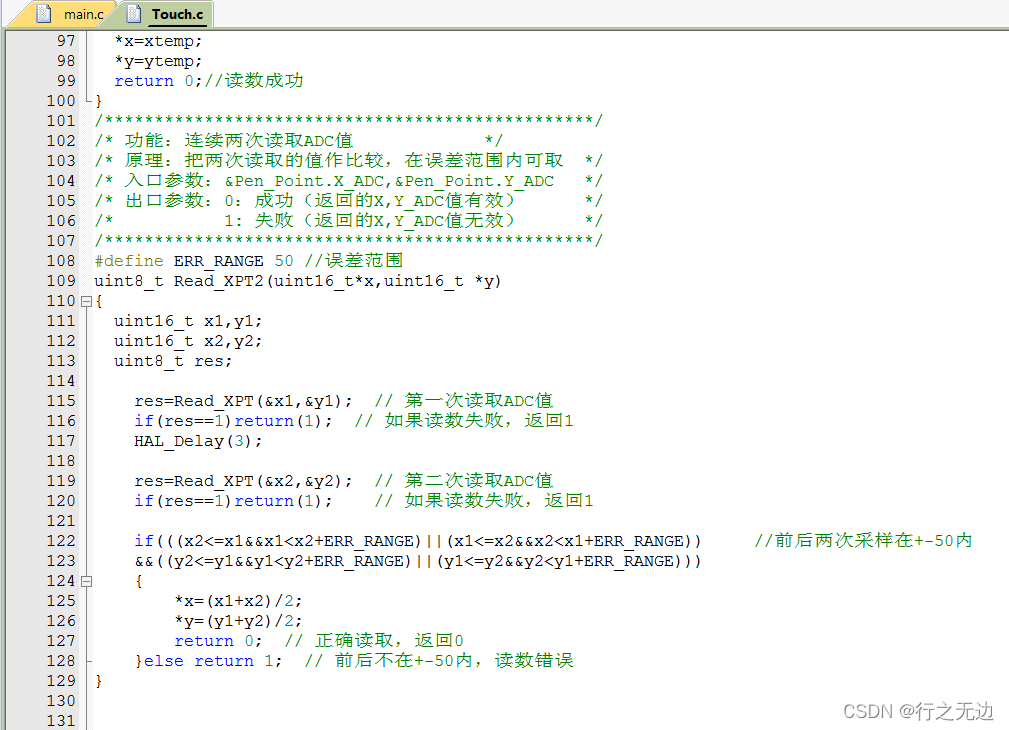Select the Touch.c tab
The width and height of the screenshot is (1009, 730).
[166, 14]
